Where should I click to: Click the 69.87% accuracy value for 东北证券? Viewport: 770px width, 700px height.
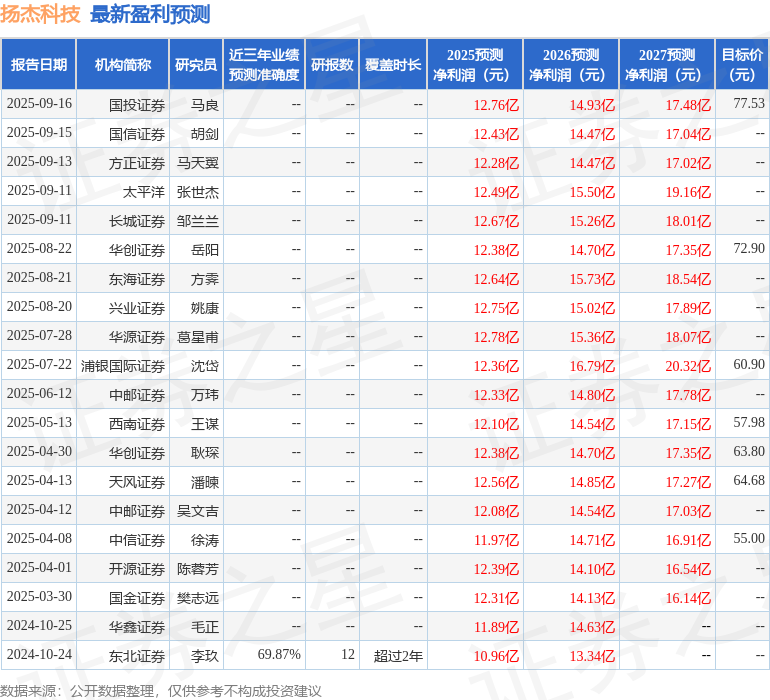(x=279, y=655)
